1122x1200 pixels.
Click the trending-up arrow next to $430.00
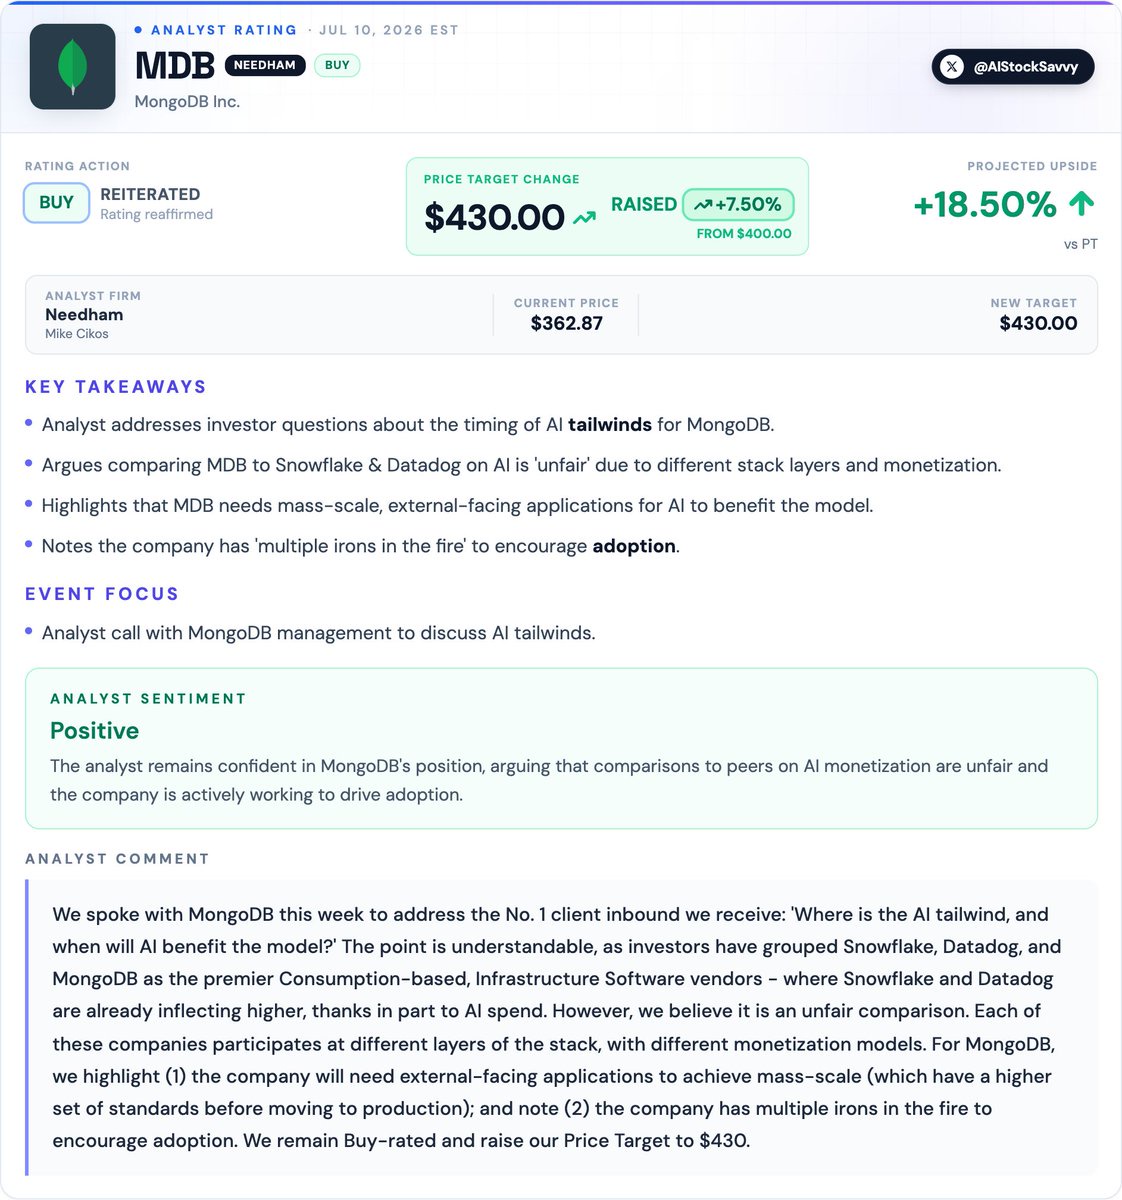pos(584,217)
